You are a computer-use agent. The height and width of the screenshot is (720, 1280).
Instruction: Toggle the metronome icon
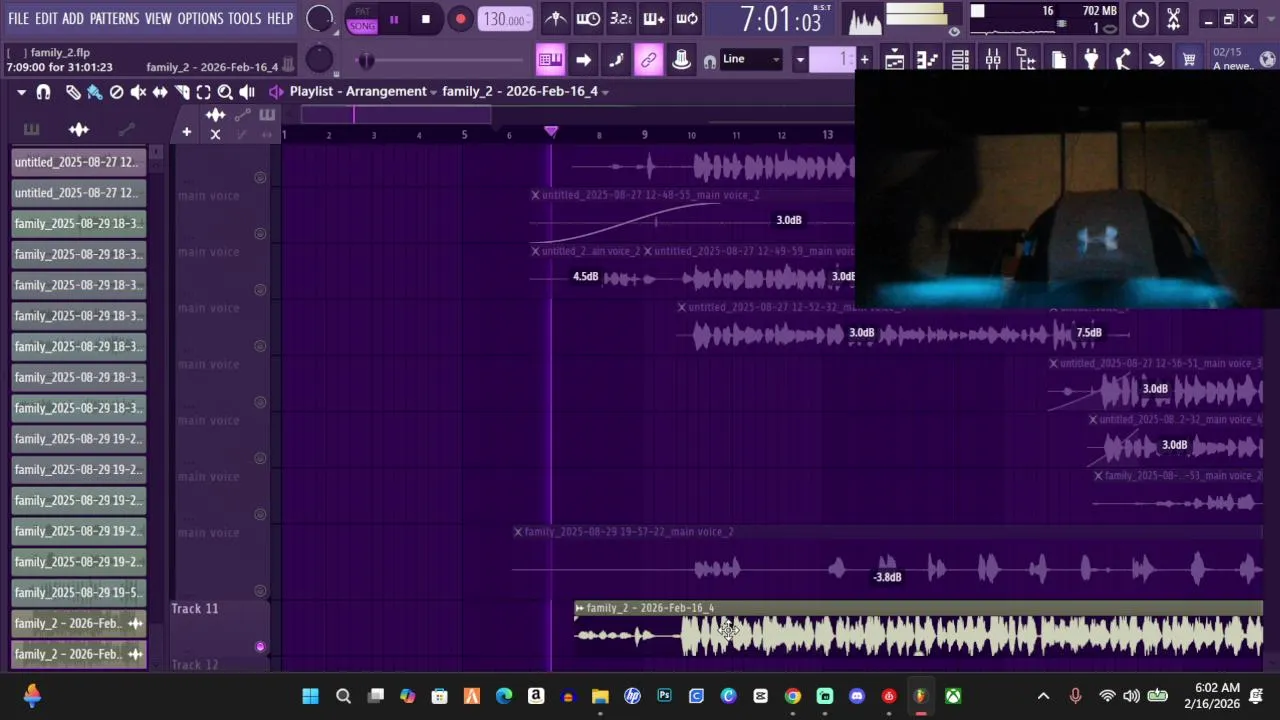[556, 19]
